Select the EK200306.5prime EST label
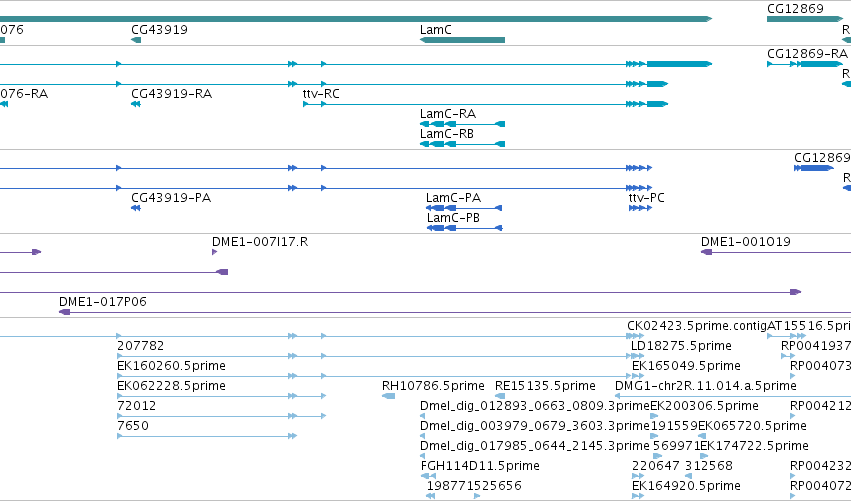The height and width of the screenshot is (501, 851). point(704,406)
